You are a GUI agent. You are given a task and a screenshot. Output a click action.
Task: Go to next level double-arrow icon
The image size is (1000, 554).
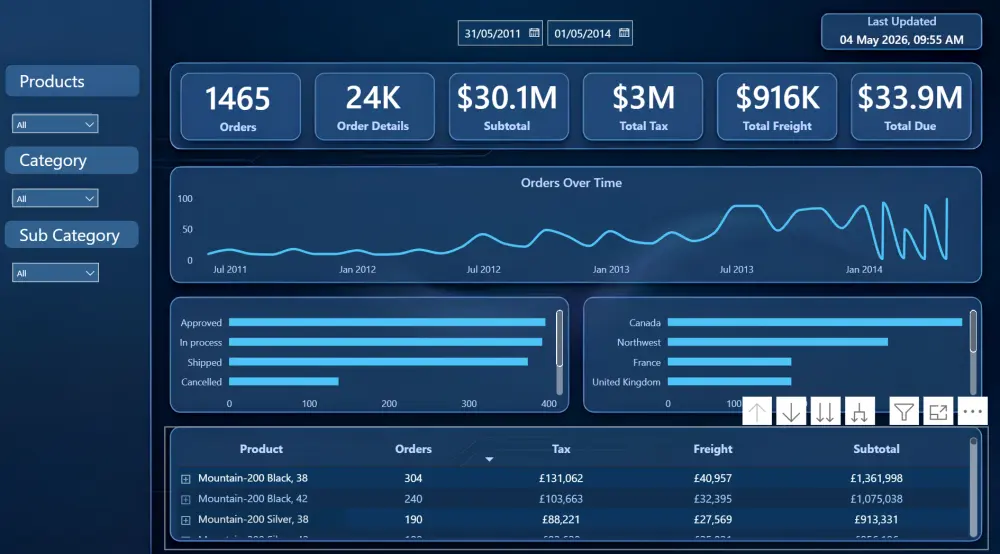point(825,412)
